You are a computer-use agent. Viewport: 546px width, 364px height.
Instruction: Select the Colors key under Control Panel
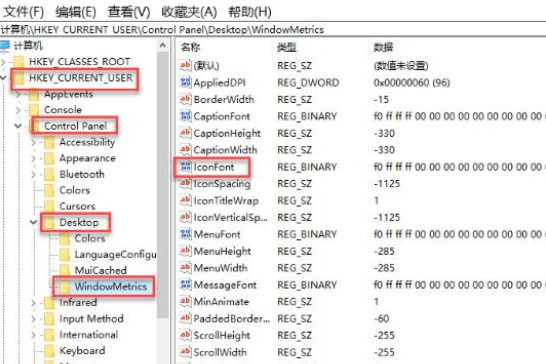[75, 190]
